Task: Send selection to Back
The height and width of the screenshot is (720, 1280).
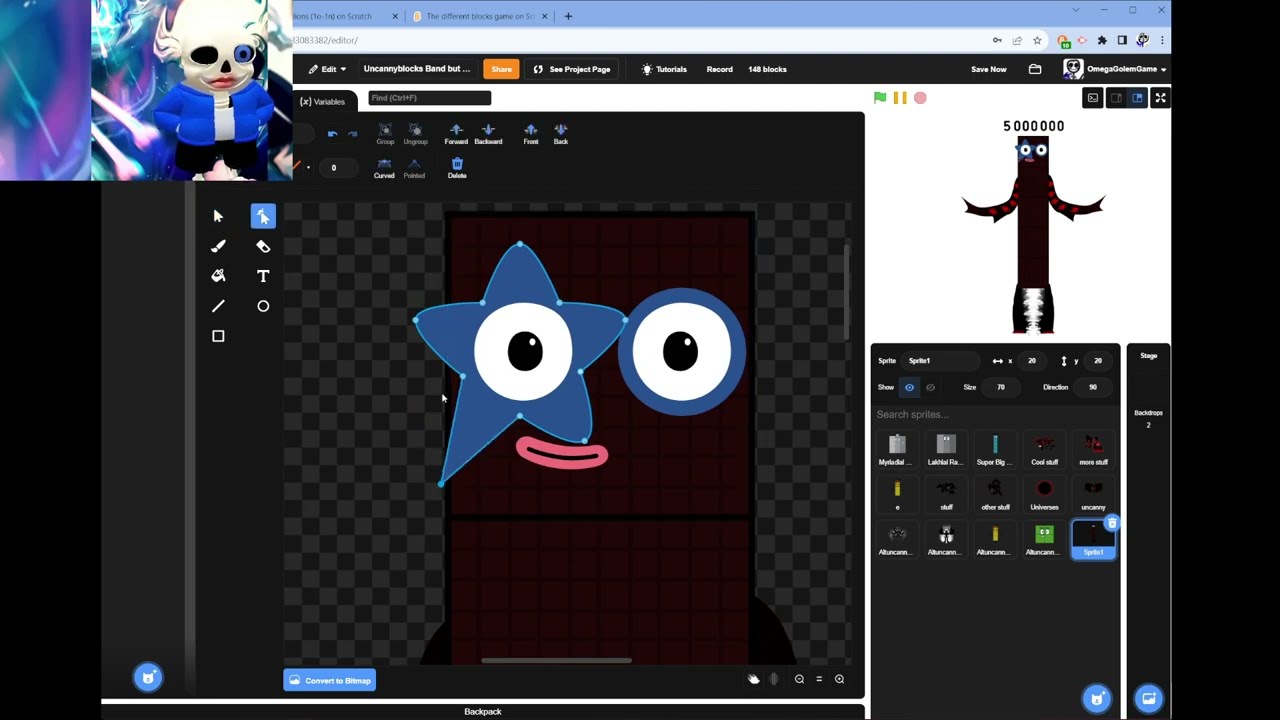Action: pos(561,134)
